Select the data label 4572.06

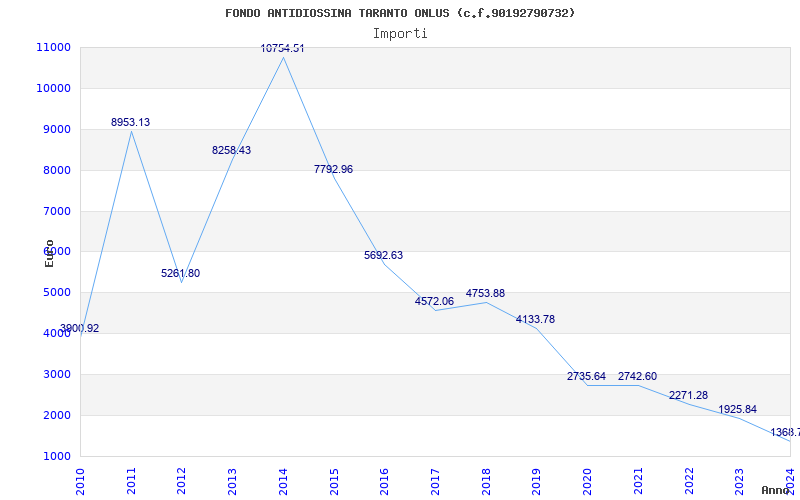pos(434,302)
